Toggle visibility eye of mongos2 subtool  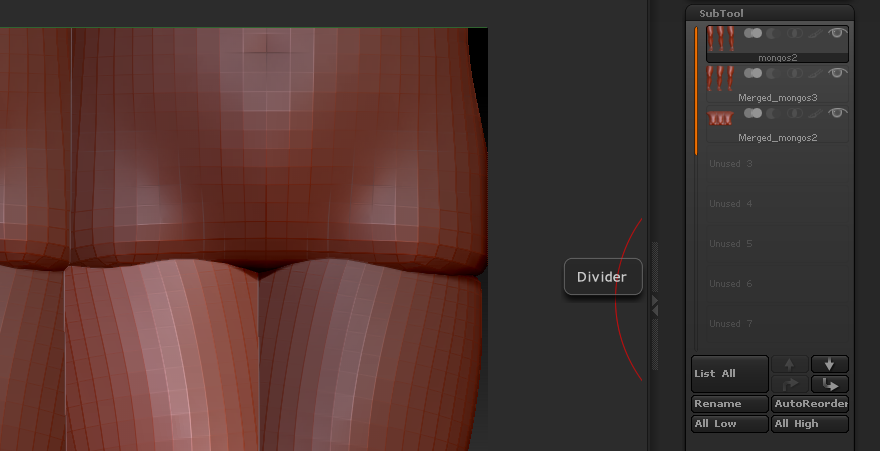coord(837,34)
